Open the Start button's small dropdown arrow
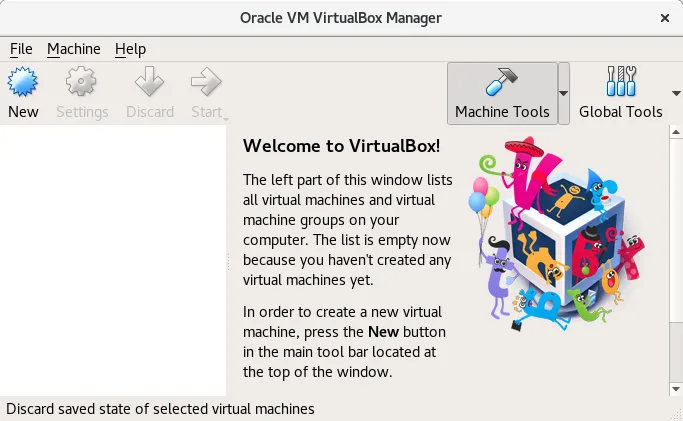This screenshot has width=683, height=421. pos(226,118)
